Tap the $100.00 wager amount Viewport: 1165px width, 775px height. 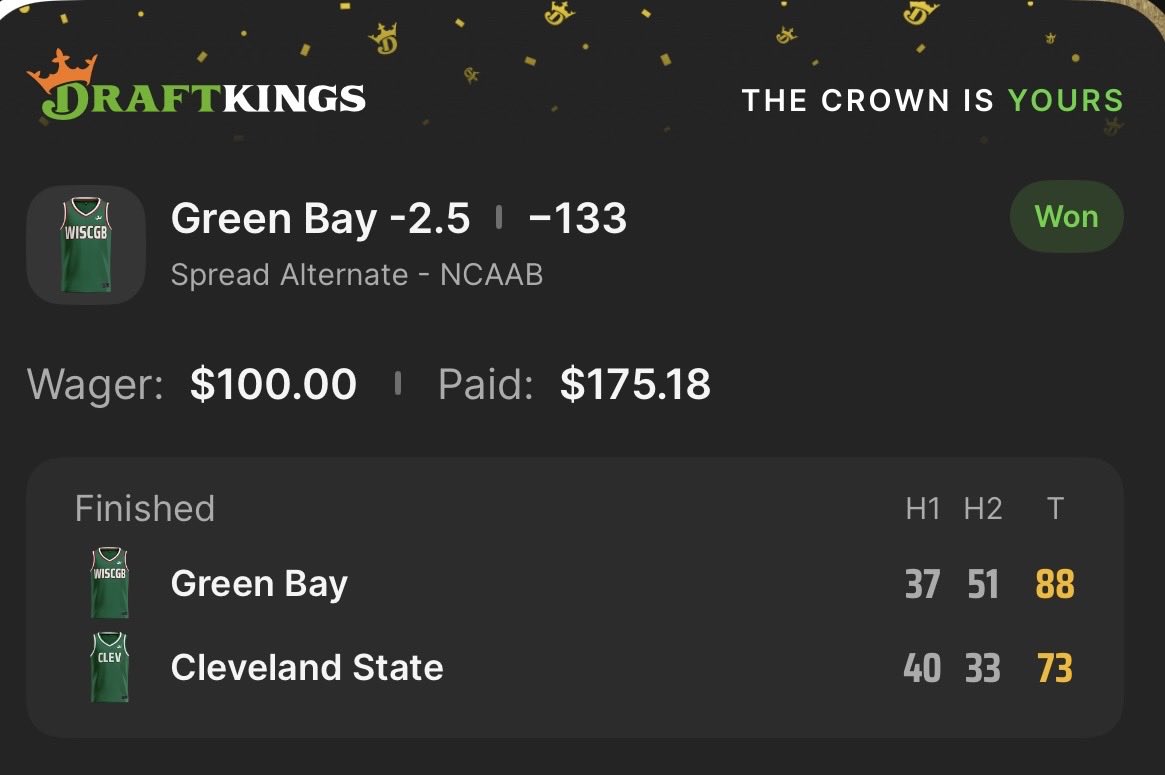(273, 384)
